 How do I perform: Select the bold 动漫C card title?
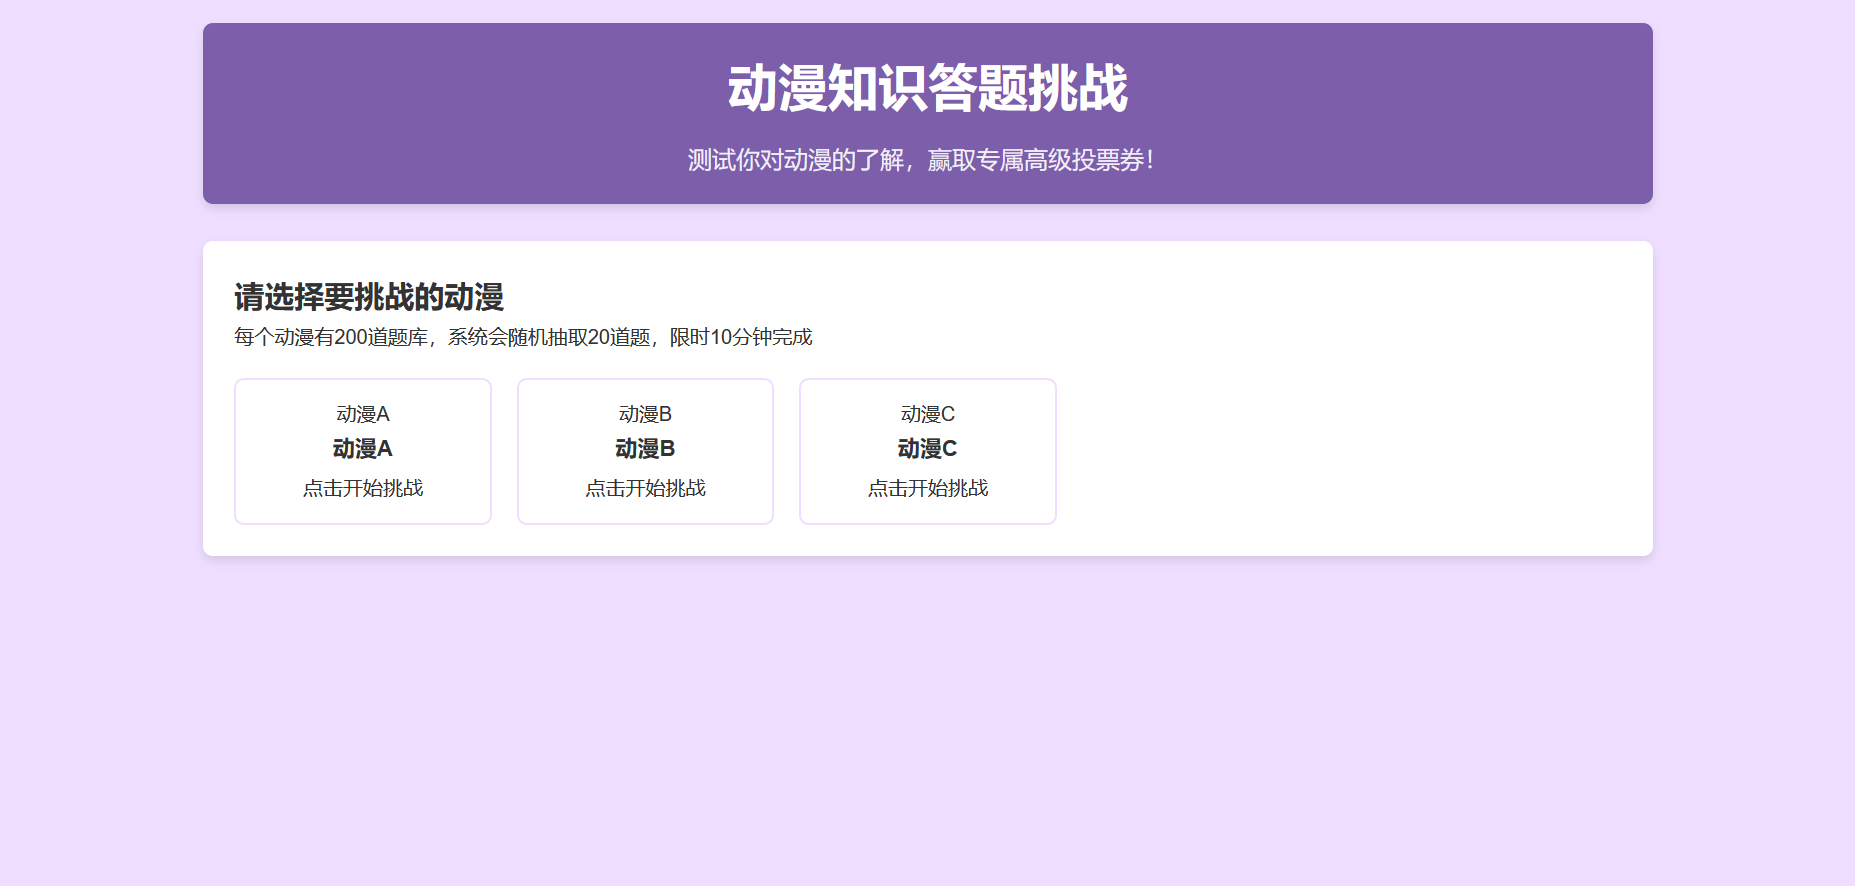[x=927, y=449]
